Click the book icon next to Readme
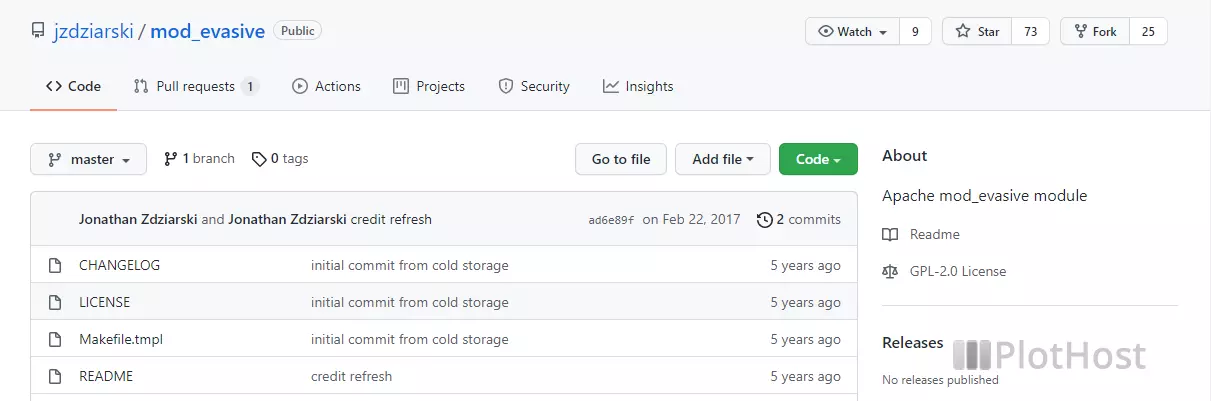1211x401 pixels. 890,234
